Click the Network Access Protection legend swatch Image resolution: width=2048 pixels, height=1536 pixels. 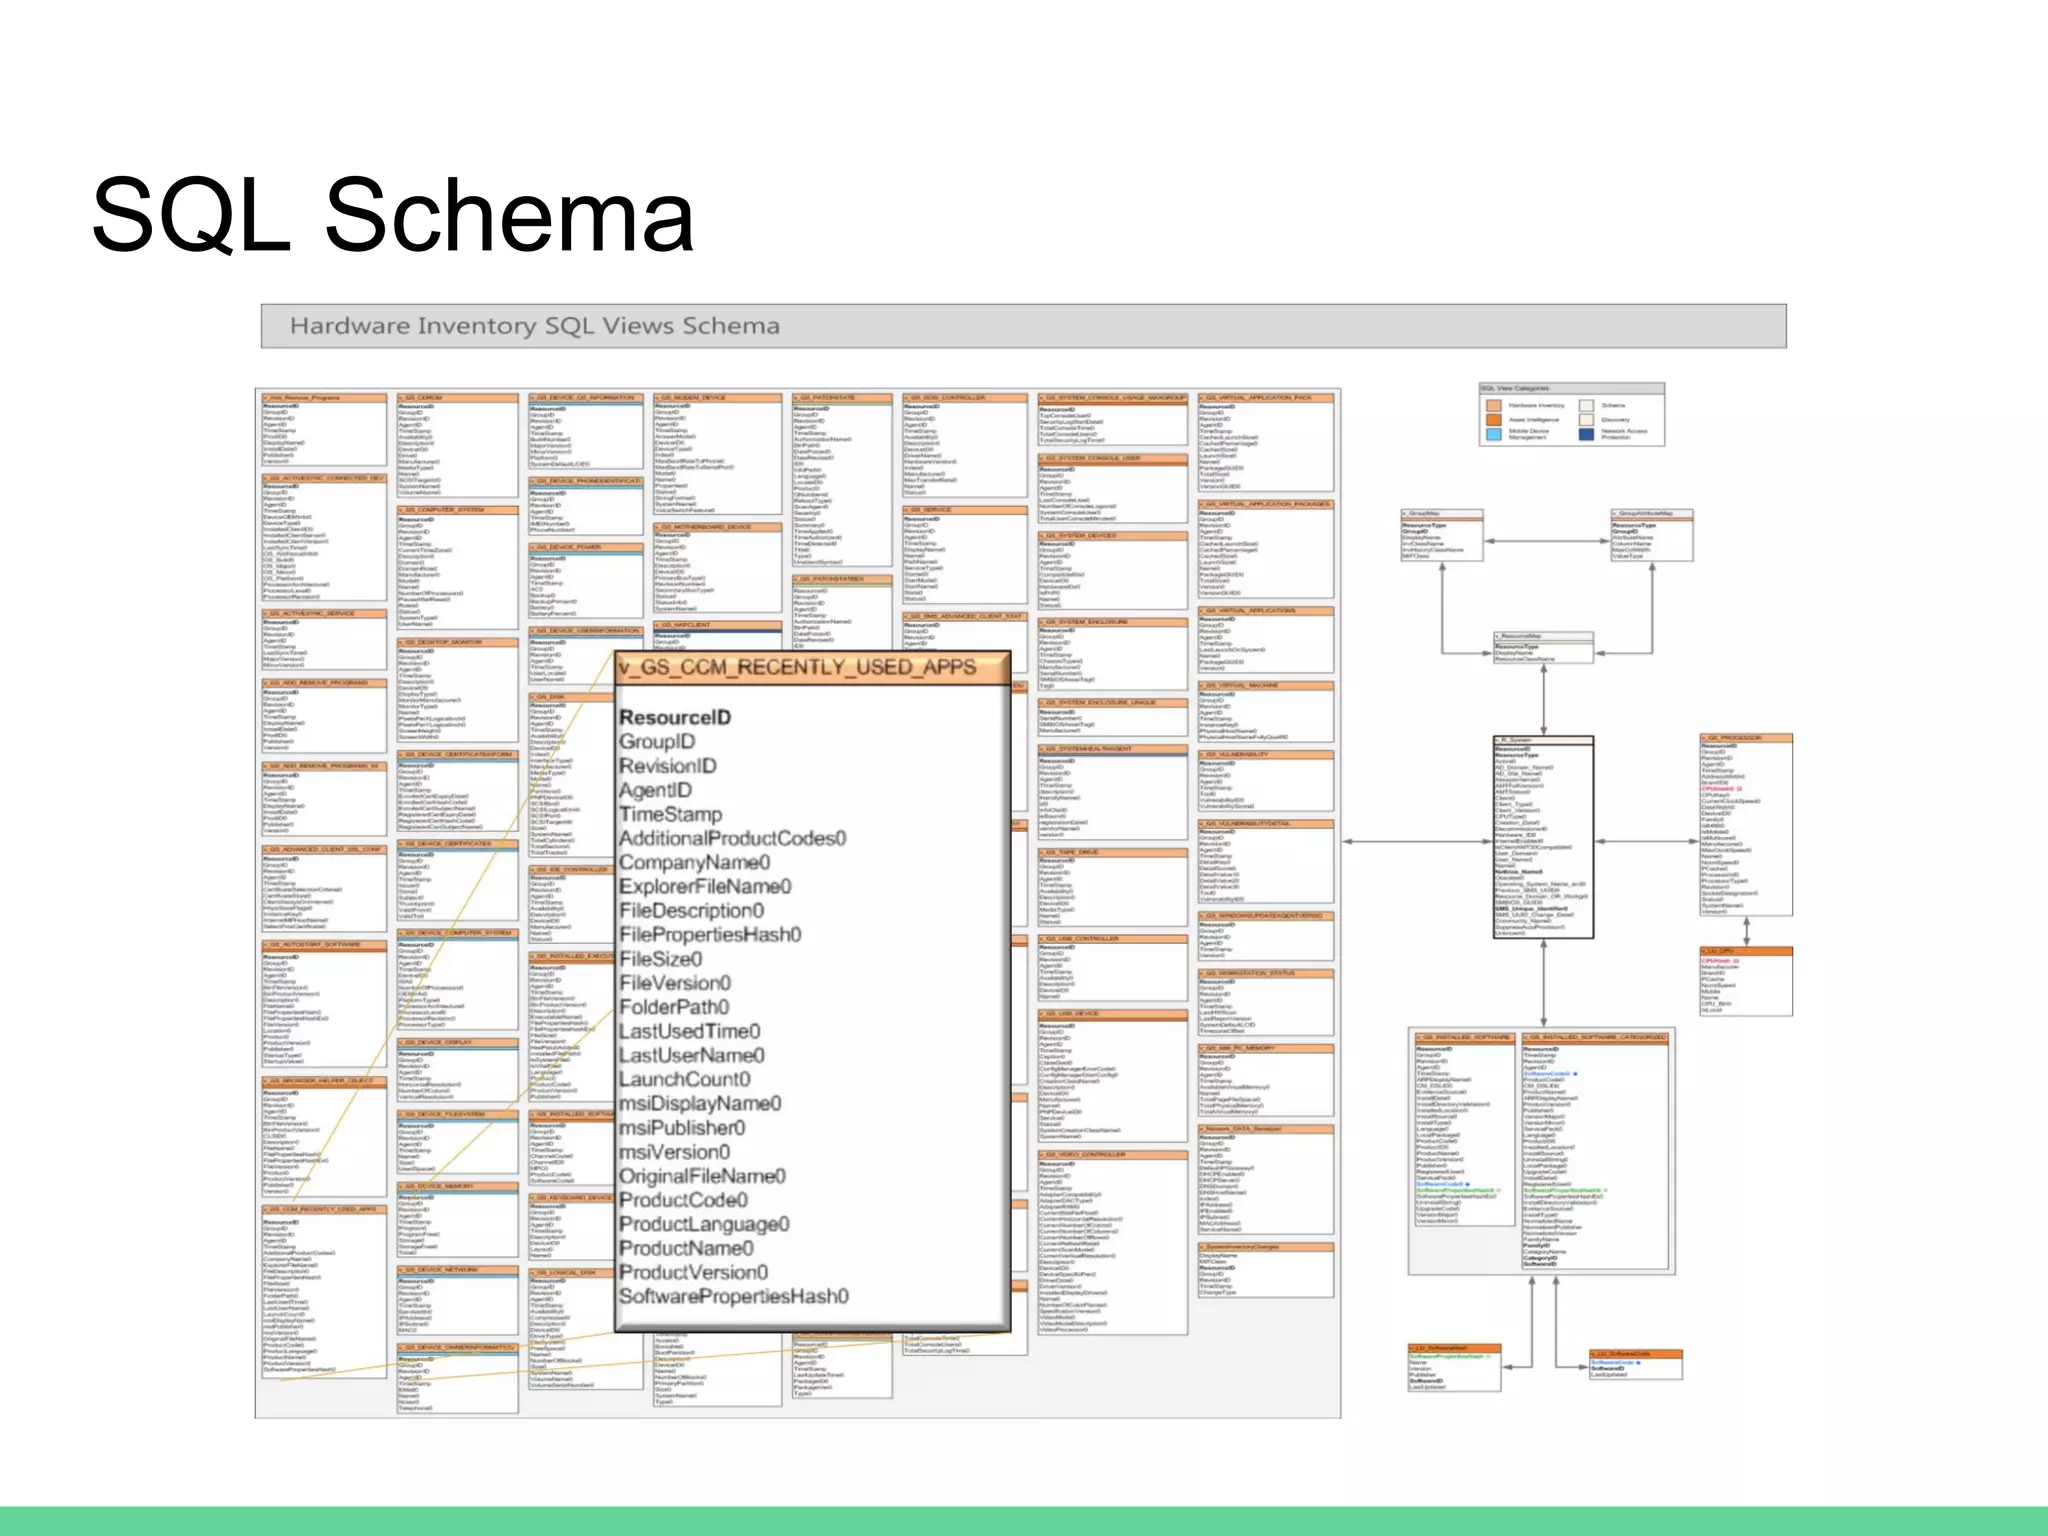coord(1586,434)
